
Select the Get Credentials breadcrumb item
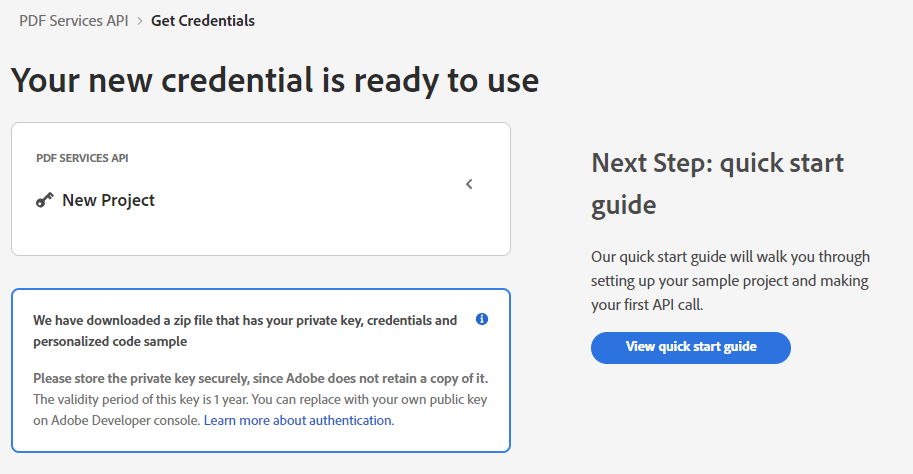pos(203,21)
